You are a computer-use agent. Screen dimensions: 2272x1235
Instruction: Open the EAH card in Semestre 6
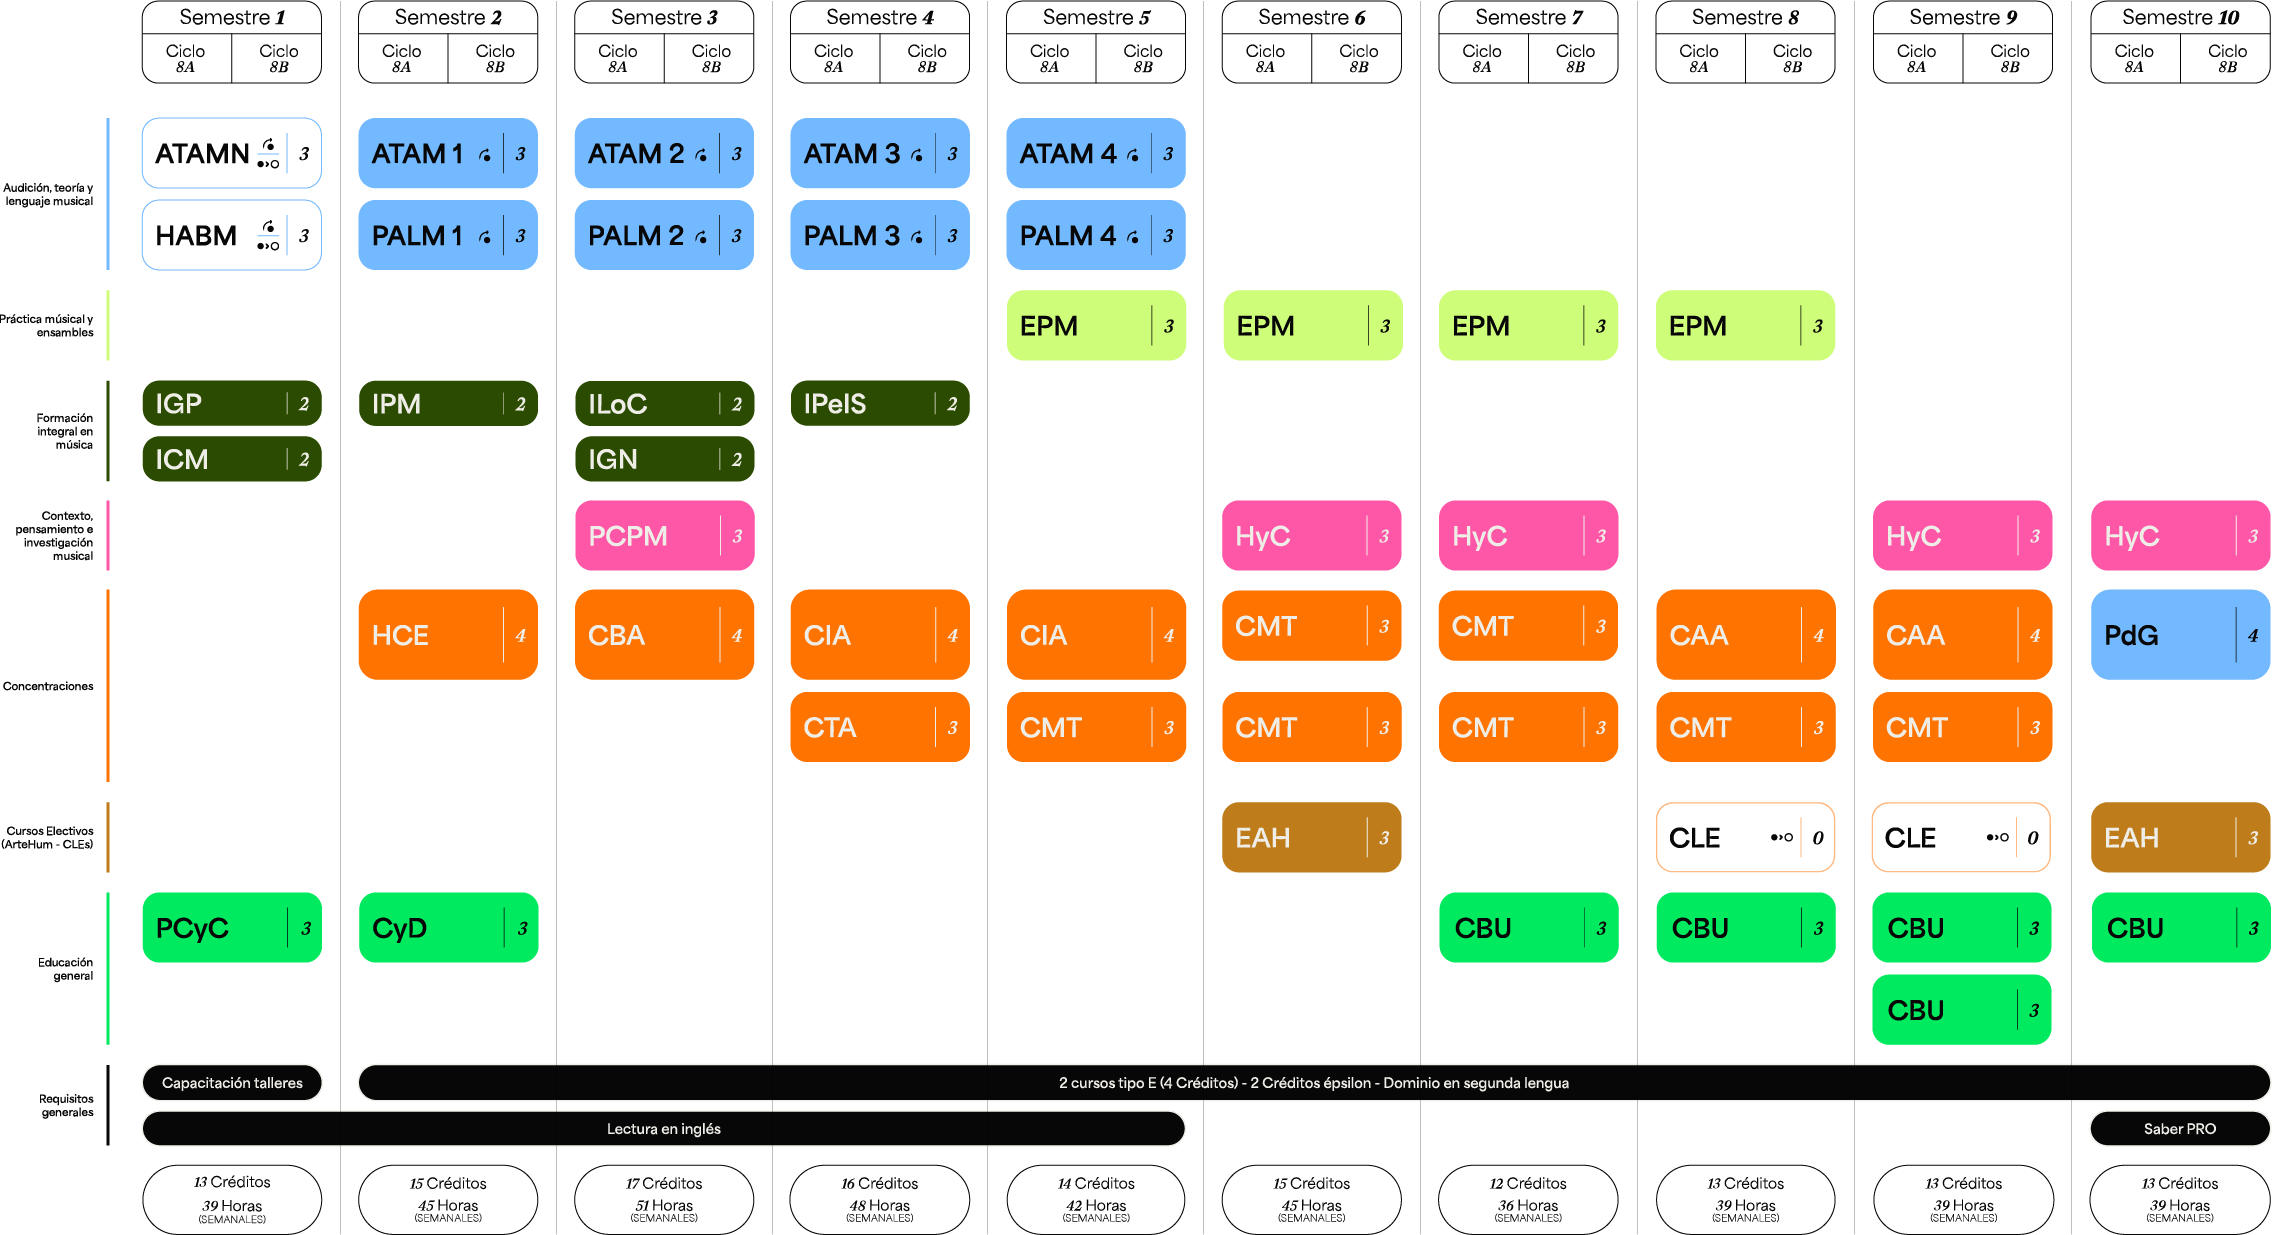[x=1312, y=838]
